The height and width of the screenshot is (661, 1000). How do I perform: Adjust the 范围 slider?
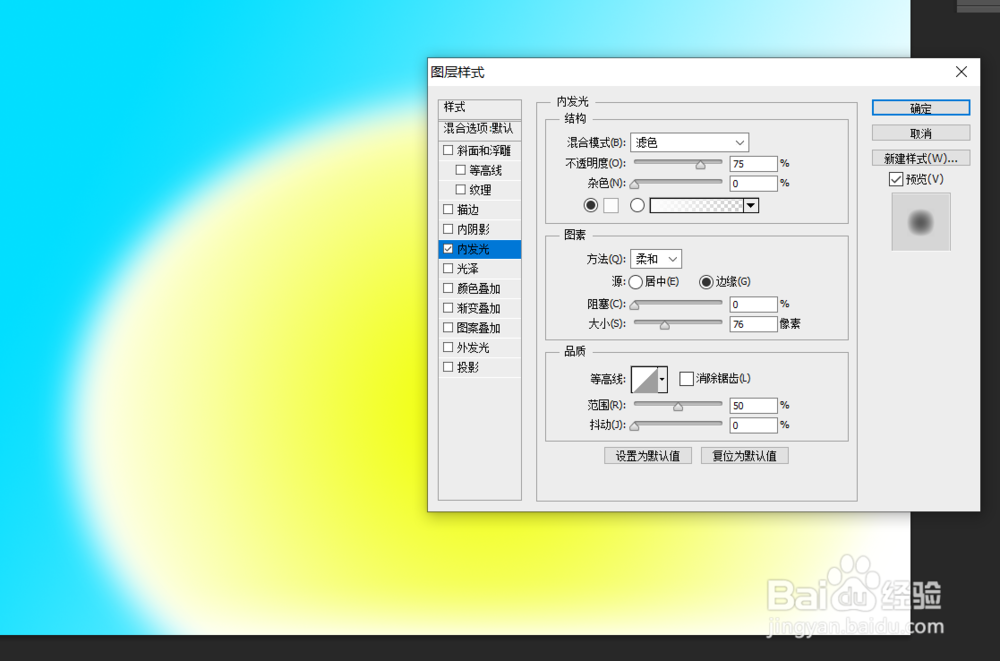(x=678, y=405)
